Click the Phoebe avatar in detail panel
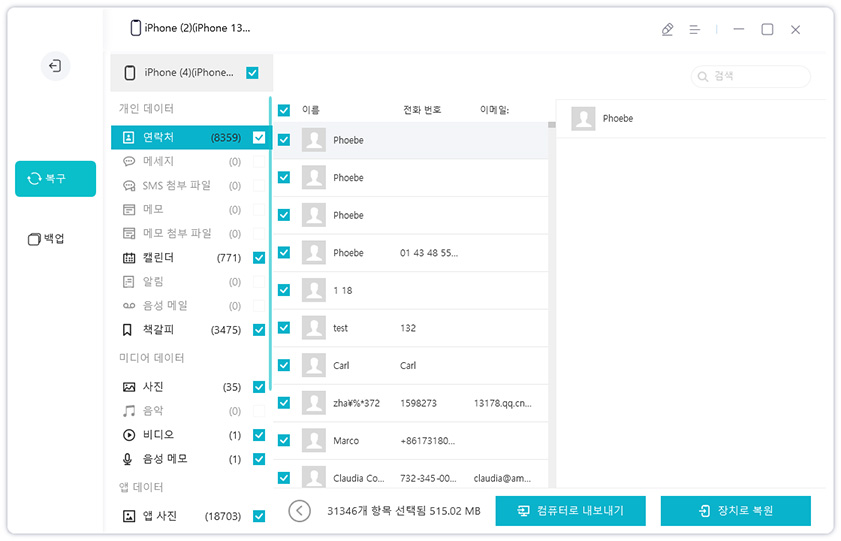Image resolution: width=841 pixels, height=541 pixels. tap(583, 118)
